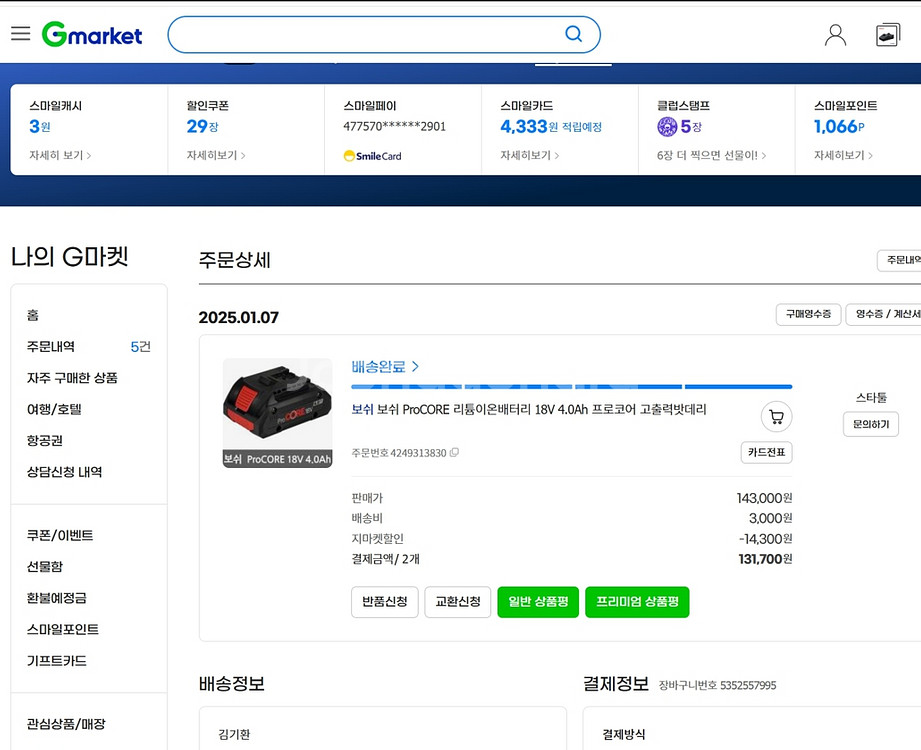This screenshot has height=750, width=921.
Task: Open '6장 더 찍으면 선물이!' link
Action: pos(711,155)
